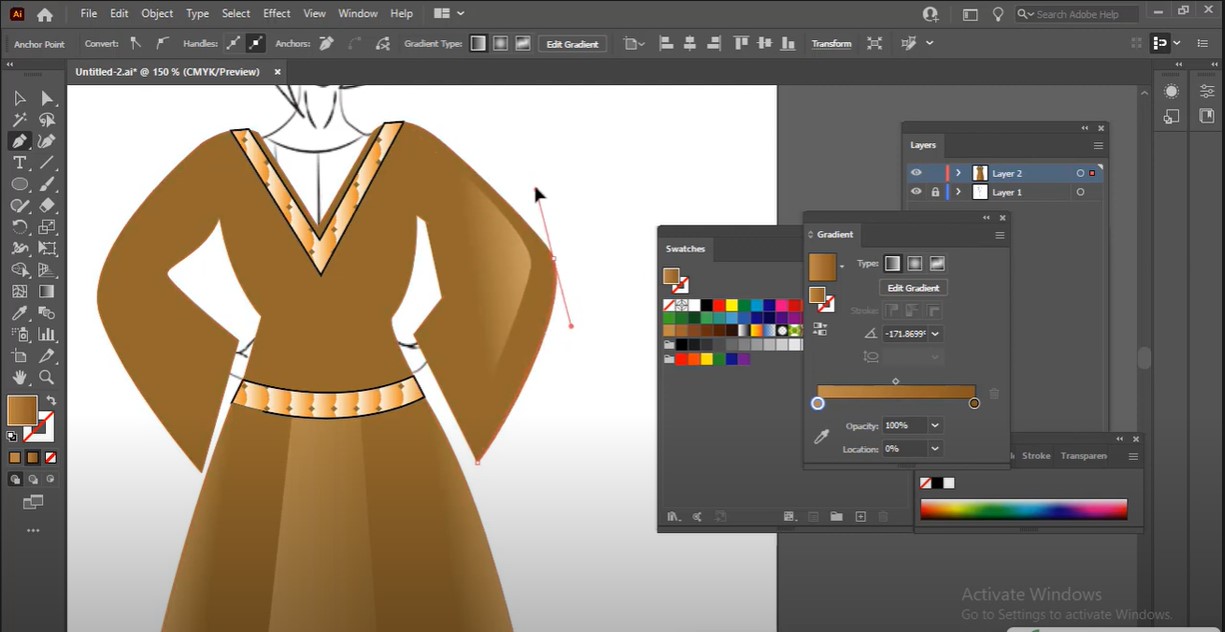Open the gradient angle dropdown

click(935, 334)
